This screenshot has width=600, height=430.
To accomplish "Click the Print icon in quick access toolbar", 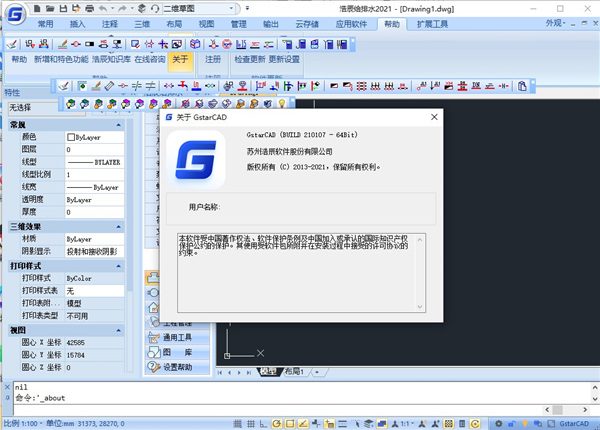I will (x=91, y=8).
